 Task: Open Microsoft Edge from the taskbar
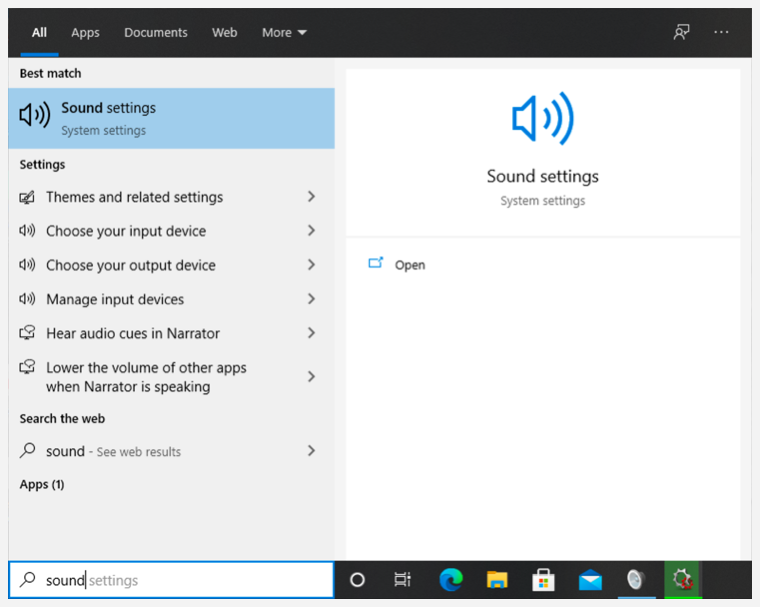pos(451,580)
